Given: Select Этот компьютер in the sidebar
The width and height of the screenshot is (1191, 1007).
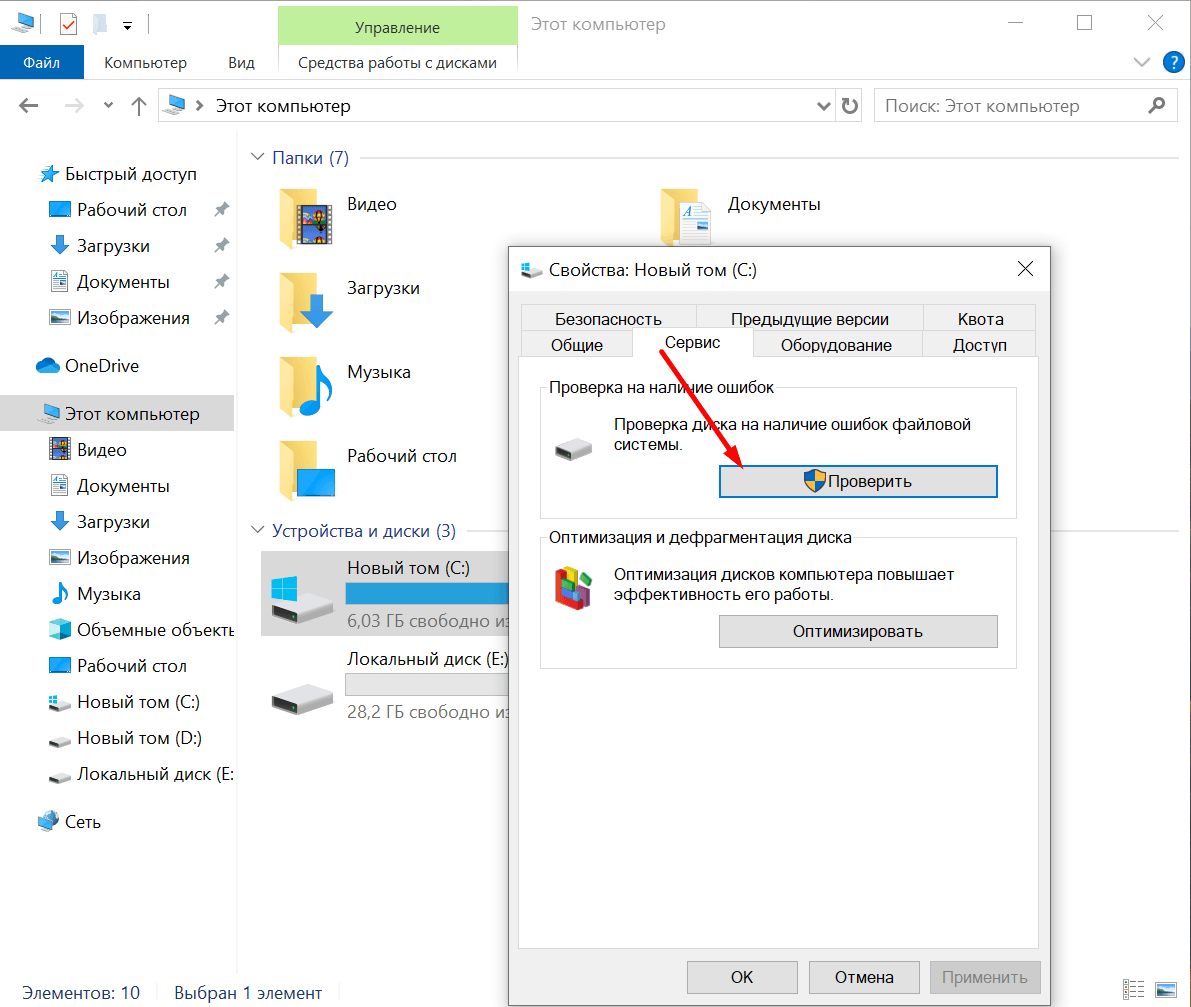Looking at the screenshot, I should (117, 413).
